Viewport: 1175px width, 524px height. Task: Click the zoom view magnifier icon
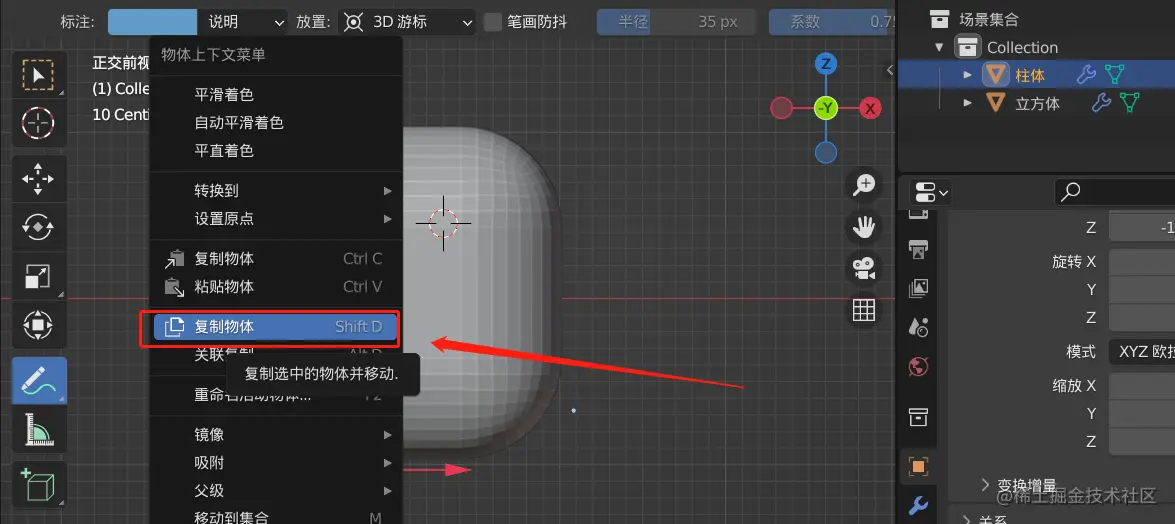[865, 185]
